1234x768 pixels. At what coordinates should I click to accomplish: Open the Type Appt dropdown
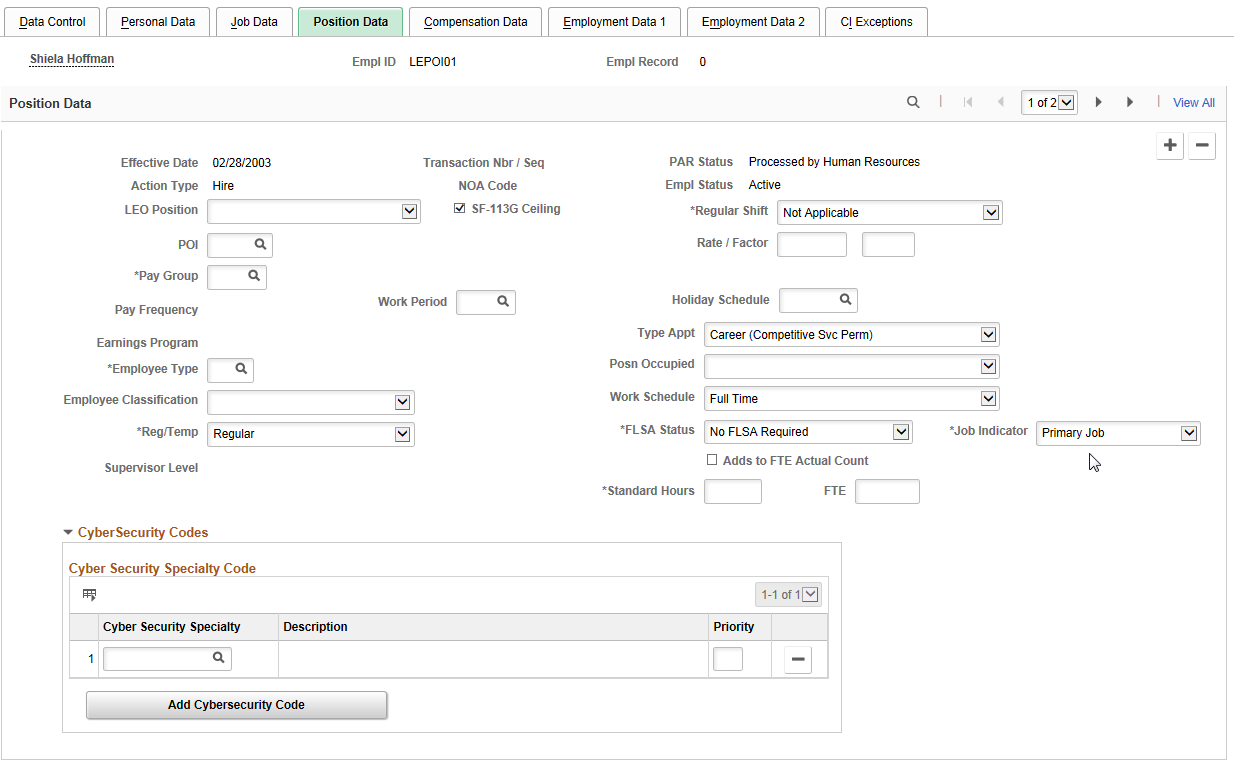pyautogui.click(x=852, y=334)
